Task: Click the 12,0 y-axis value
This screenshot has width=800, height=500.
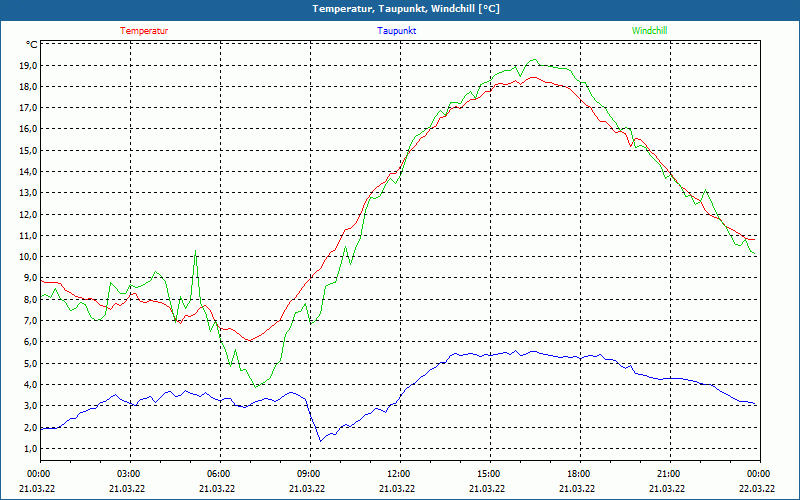Action: (x=28, y=214)
